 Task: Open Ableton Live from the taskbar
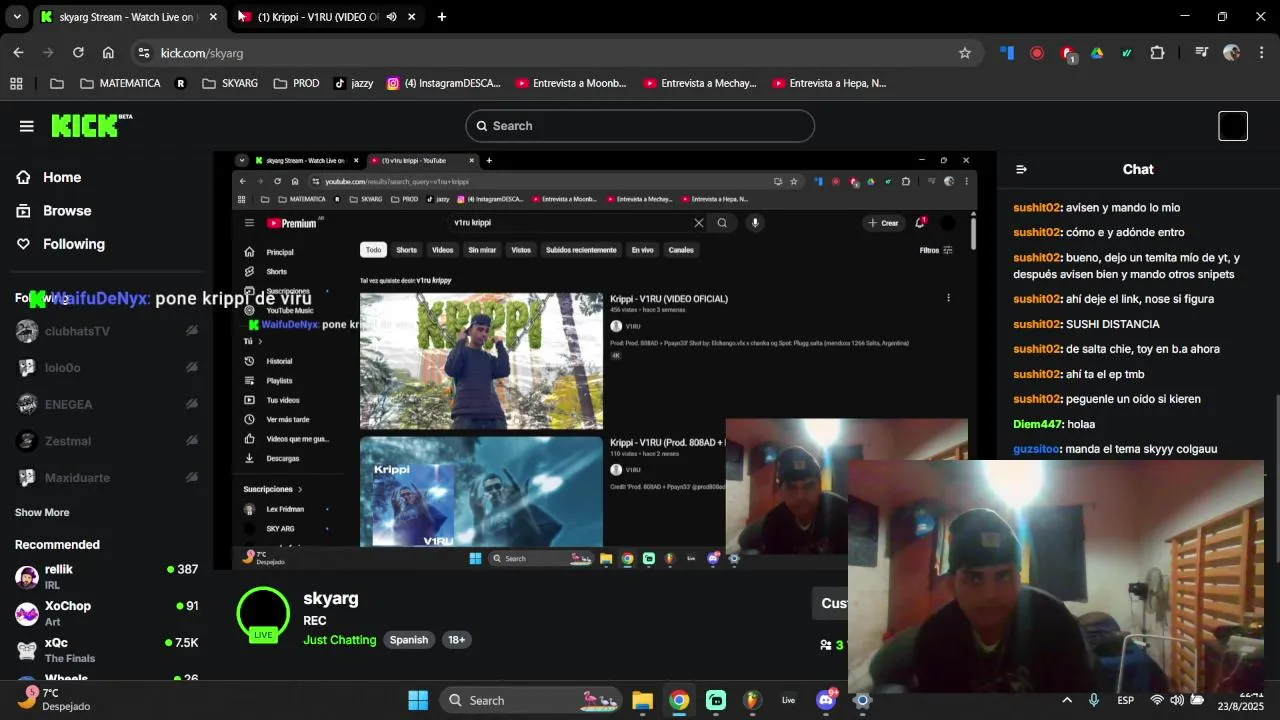coord(788,700)
